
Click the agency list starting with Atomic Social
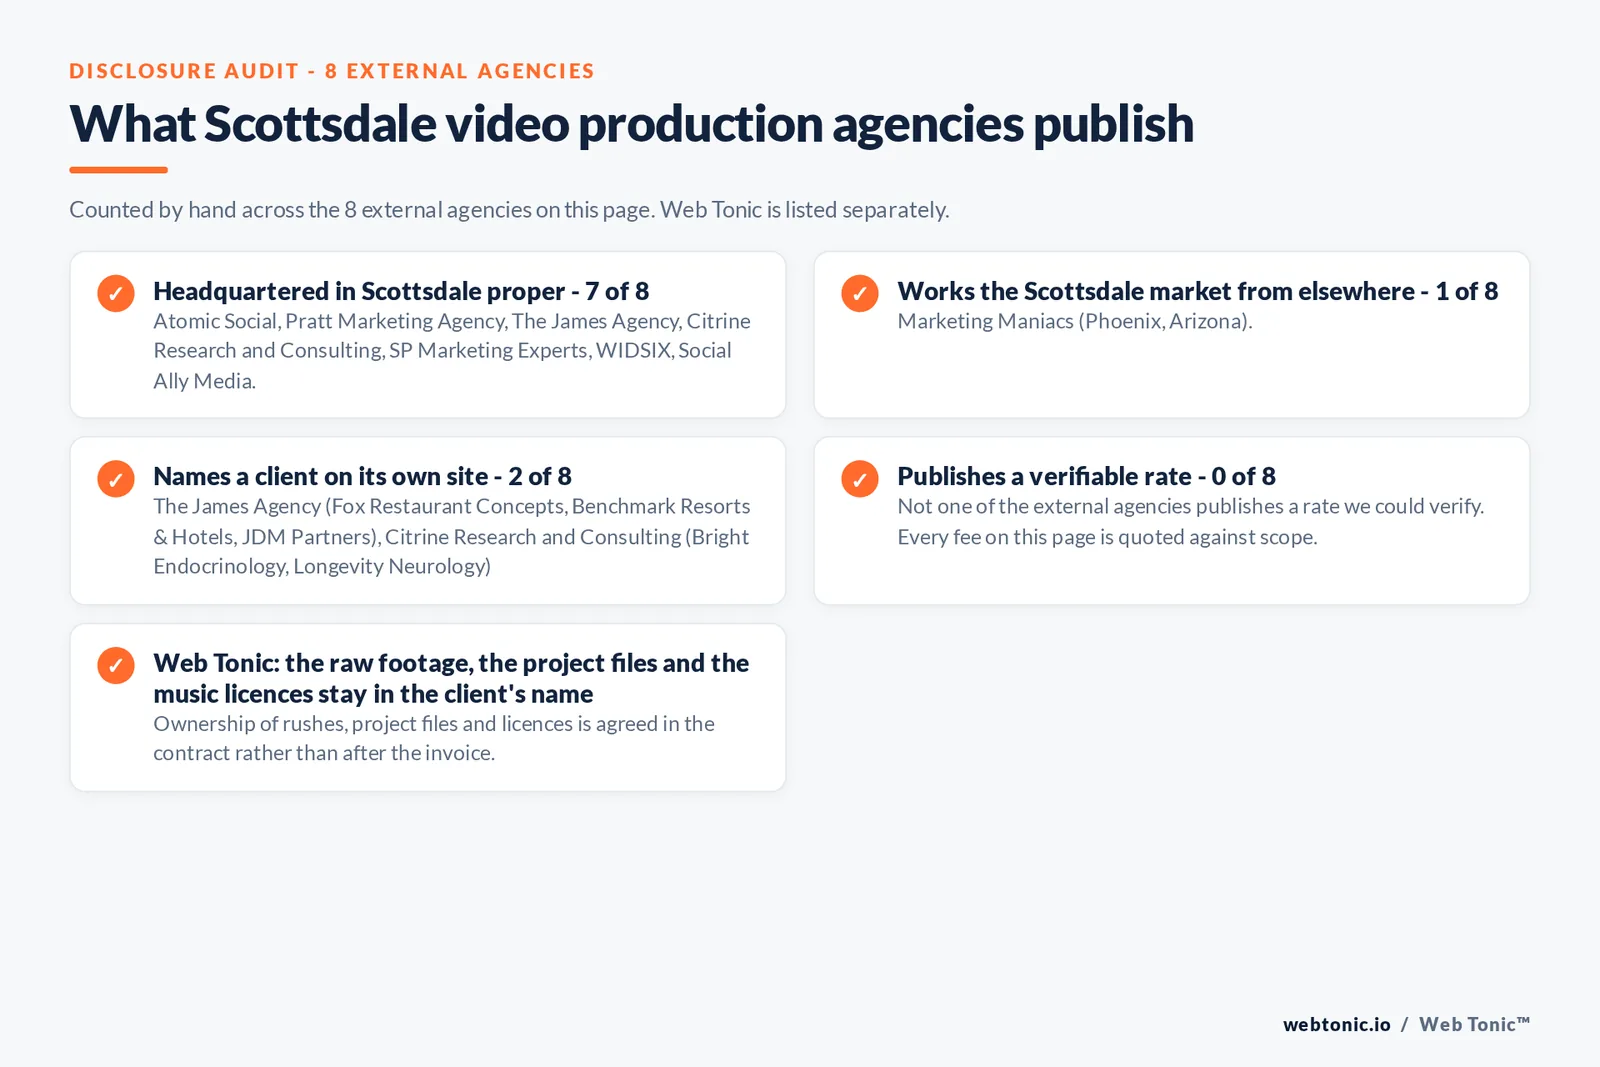click(x=452, y=351)
